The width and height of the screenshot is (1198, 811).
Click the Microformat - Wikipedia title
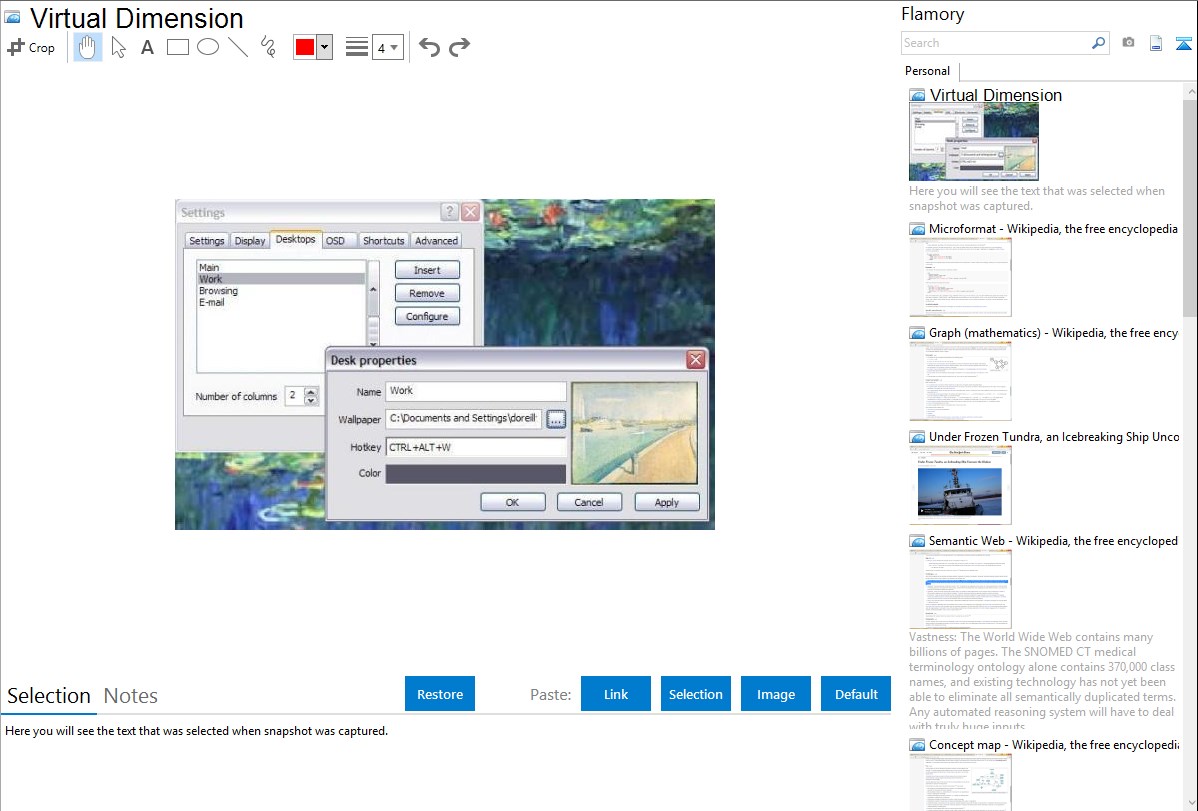click(1053, 229)
